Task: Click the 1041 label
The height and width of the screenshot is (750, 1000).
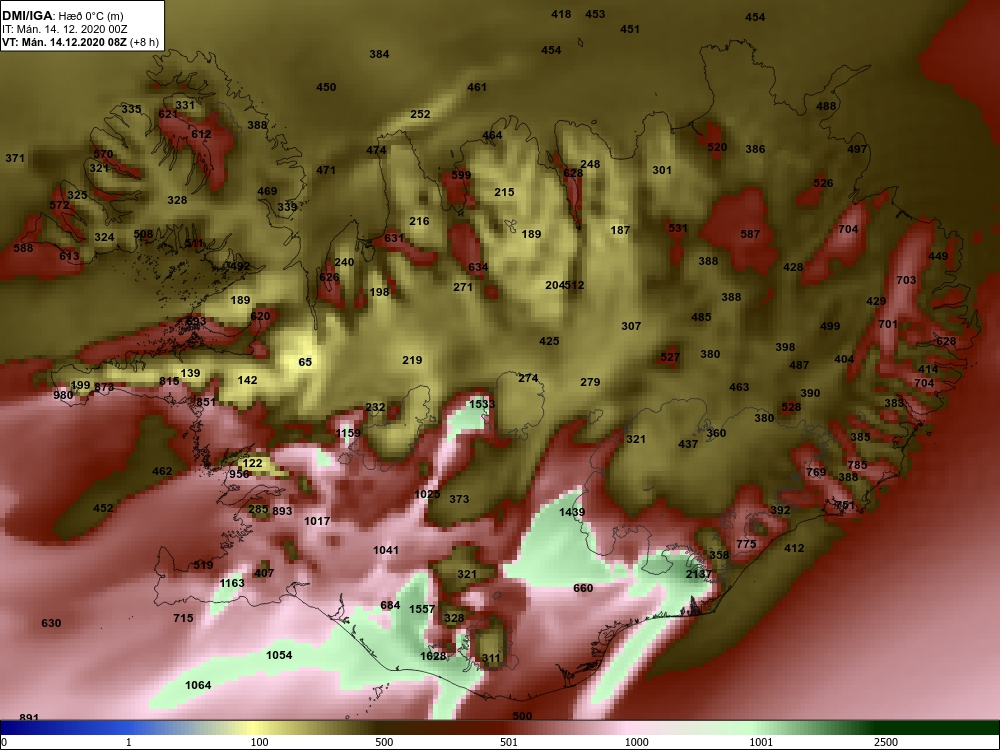Action: (x=386, y=550)
